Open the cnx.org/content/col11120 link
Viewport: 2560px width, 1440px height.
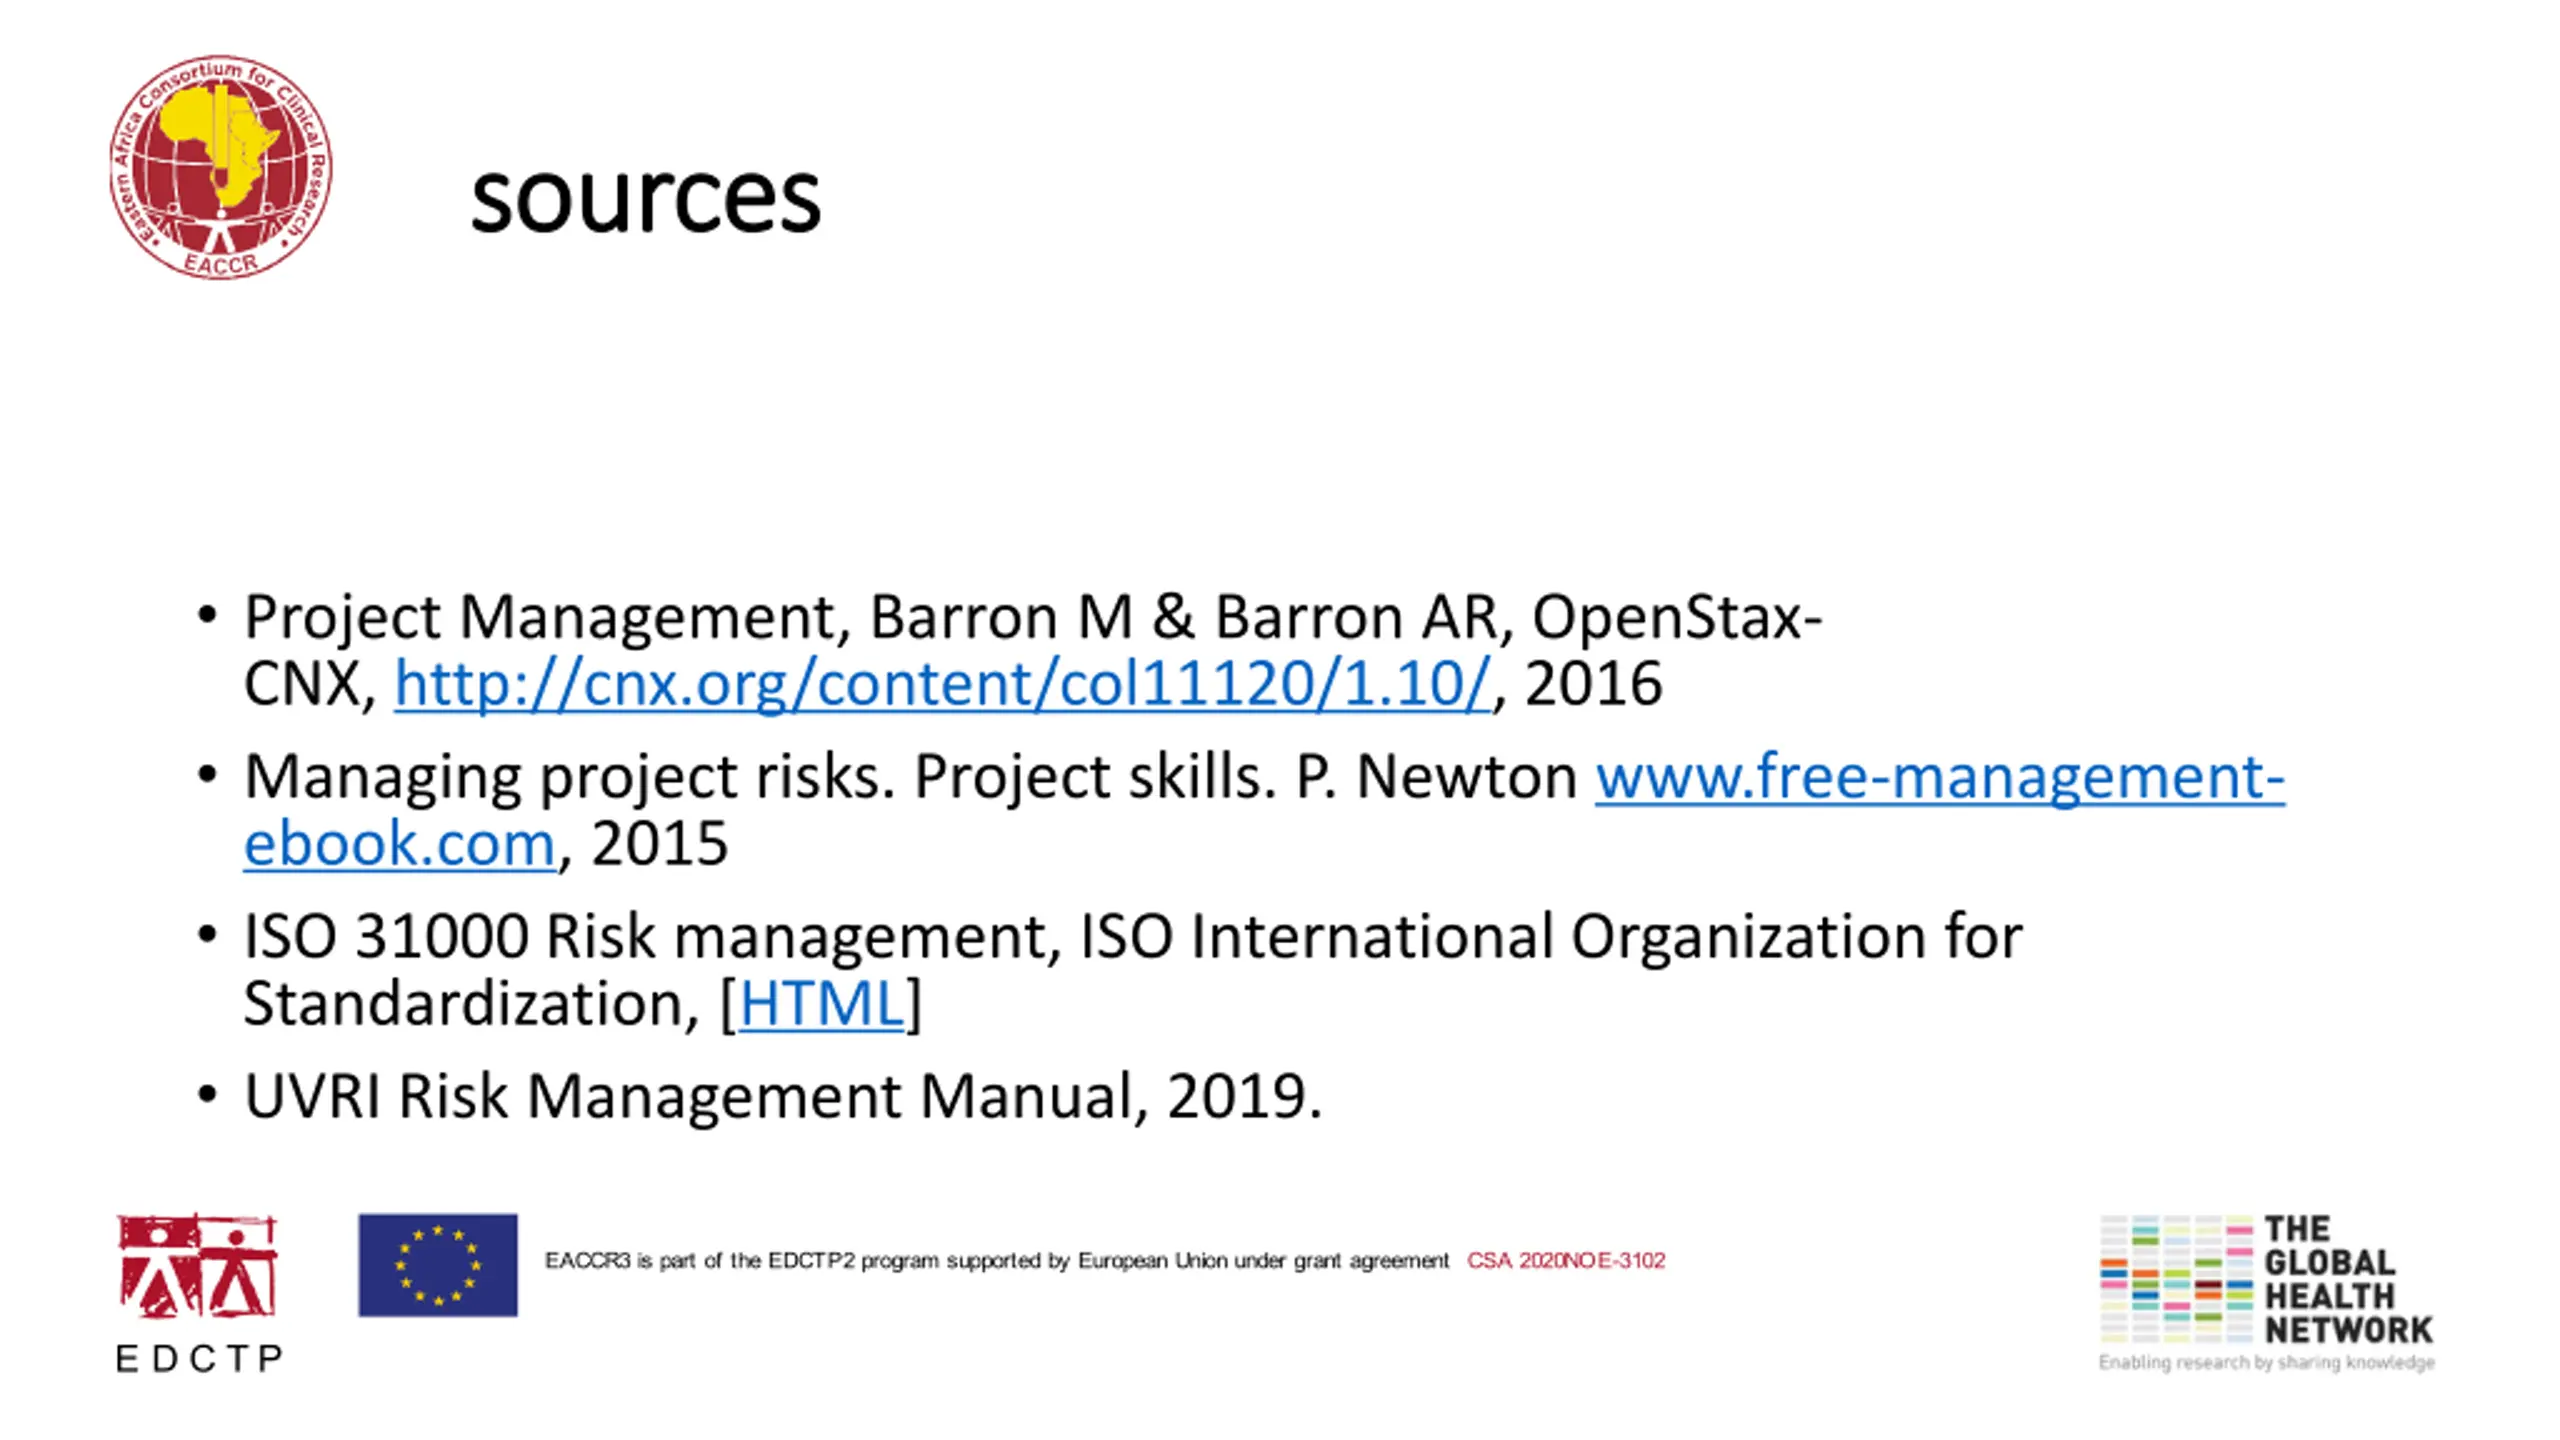[x=942, y=685]
